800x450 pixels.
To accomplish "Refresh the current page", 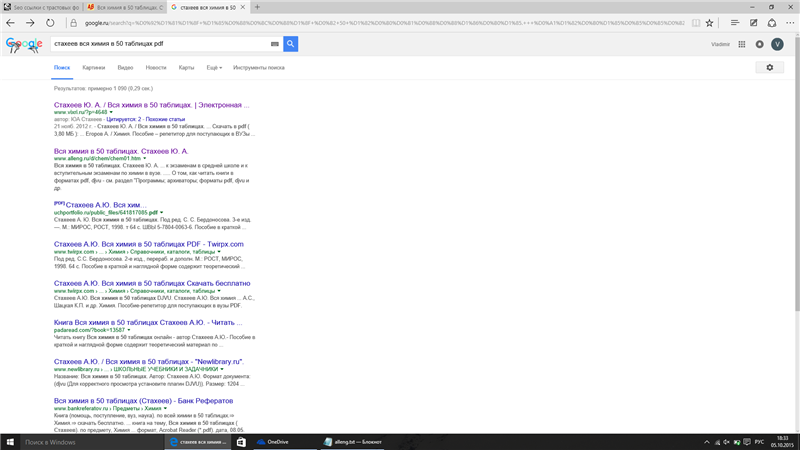I will [50, 23].
